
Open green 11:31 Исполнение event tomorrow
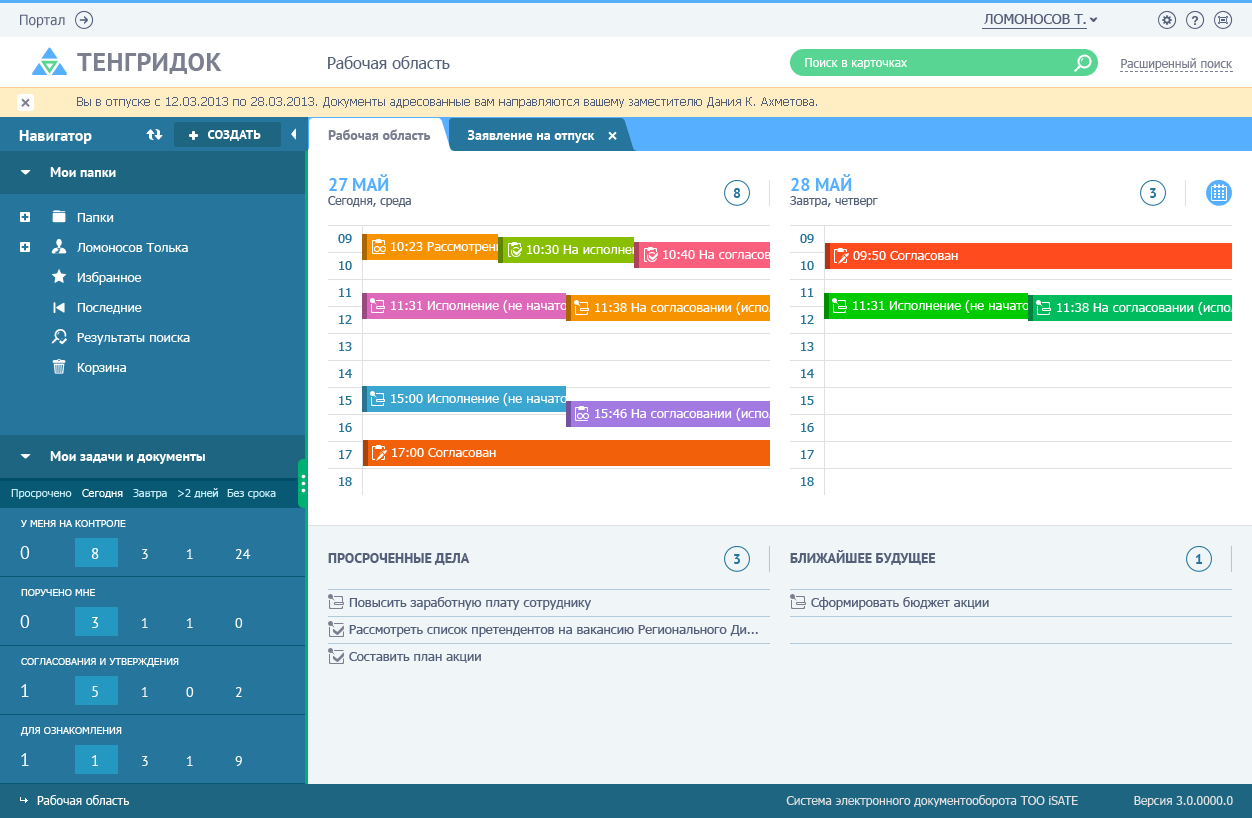pos(926,306)
